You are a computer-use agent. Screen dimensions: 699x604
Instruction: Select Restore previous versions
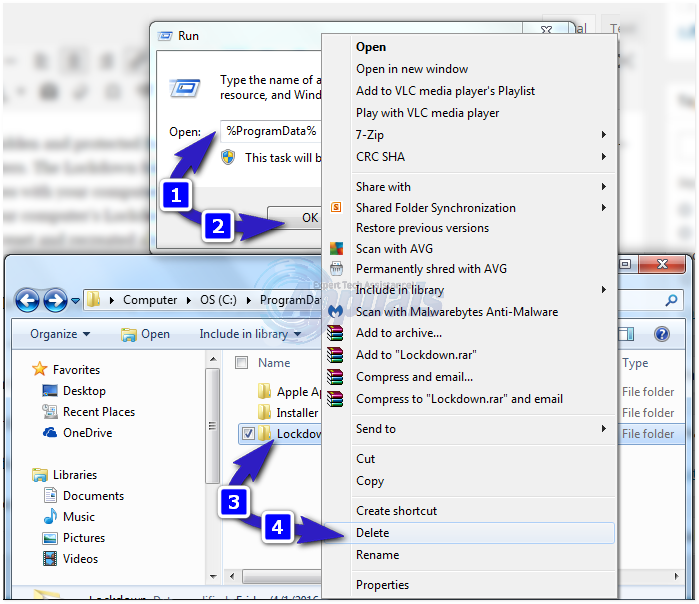(469, 228)
